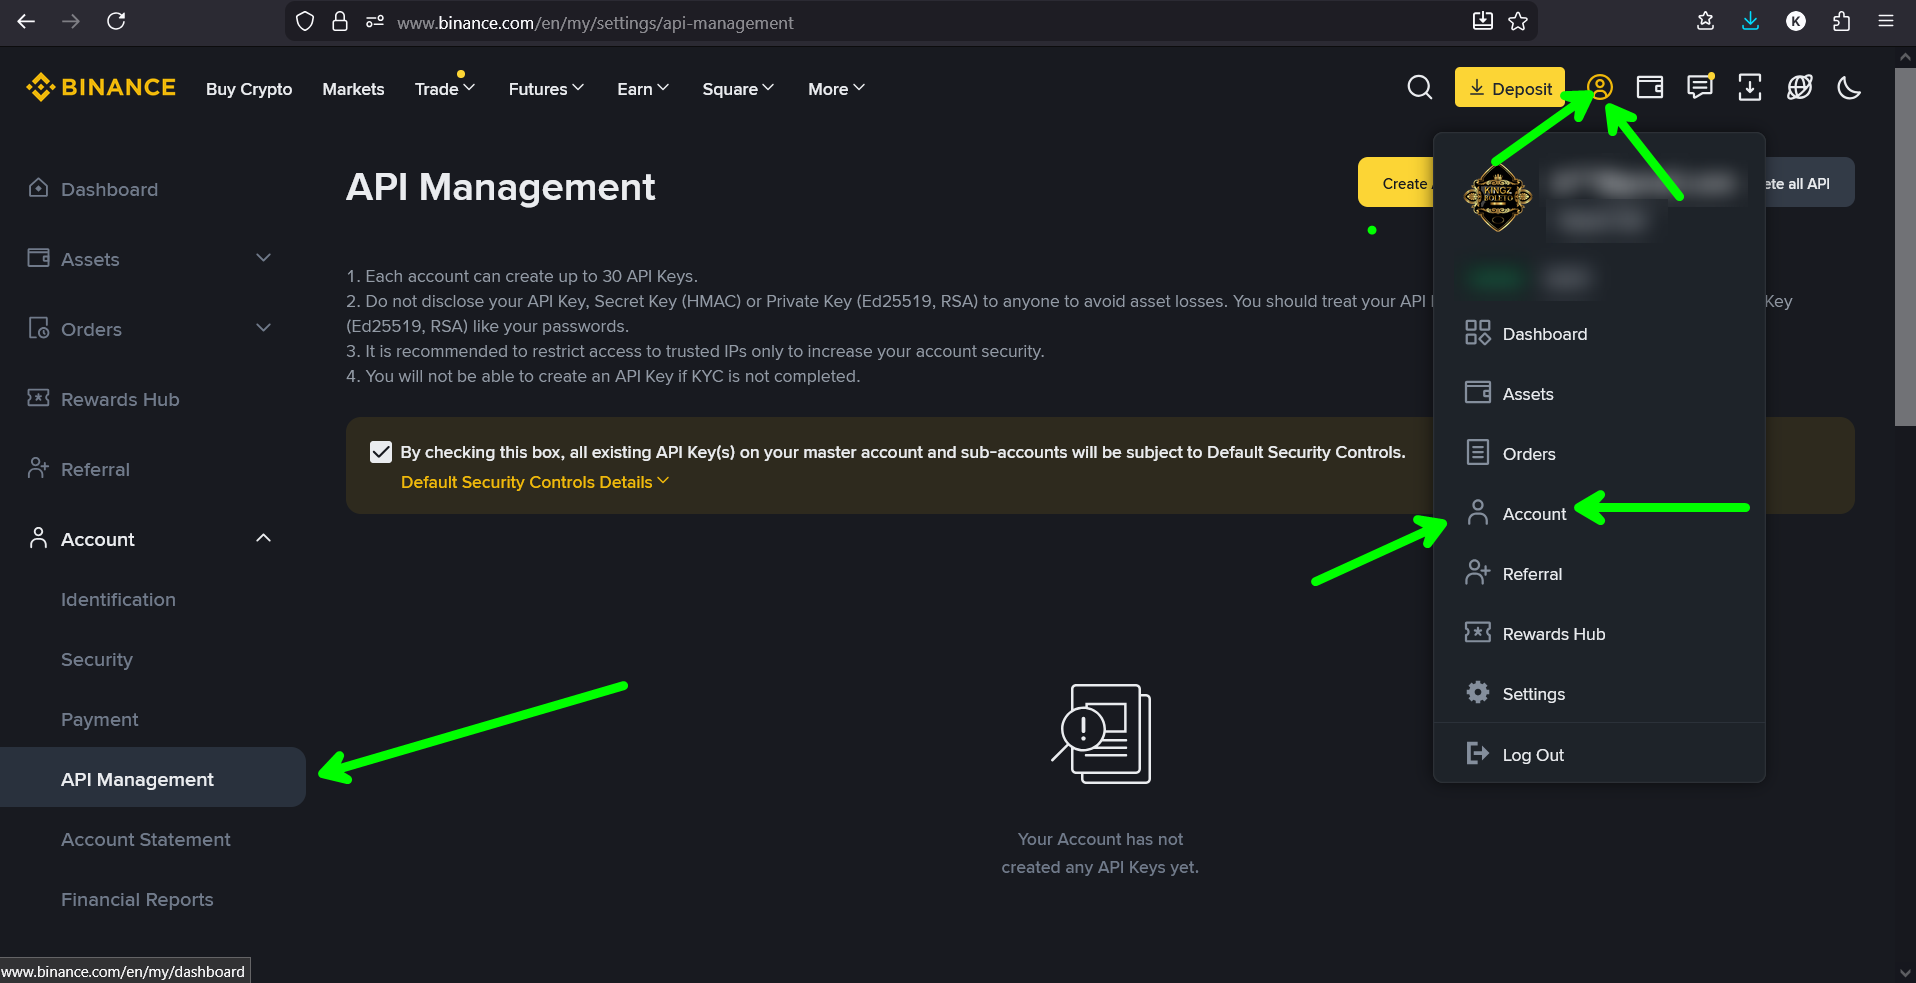The height and width of the screenshot is (983, 1916).
Task: Open Account Statement in sidebar
Action: (x=146, y=839)
